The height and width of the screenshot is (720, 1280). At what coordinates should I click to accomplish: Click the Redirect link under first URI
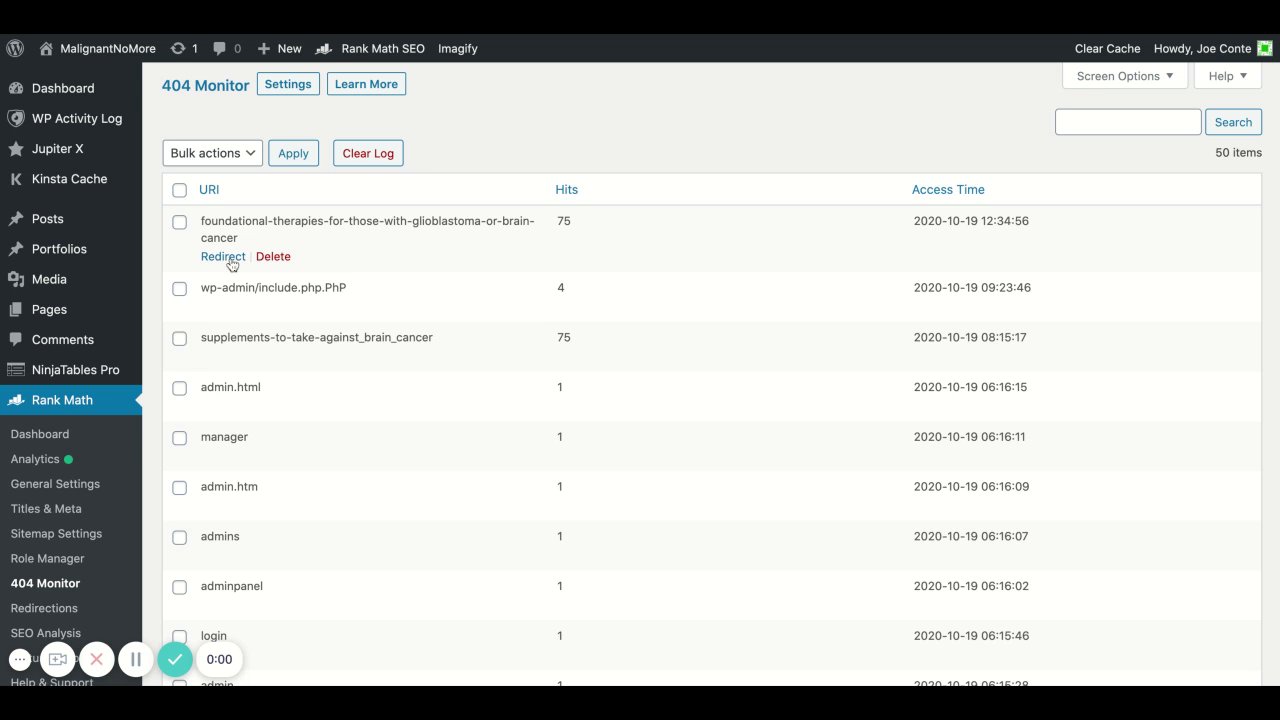tap(222, 256)
